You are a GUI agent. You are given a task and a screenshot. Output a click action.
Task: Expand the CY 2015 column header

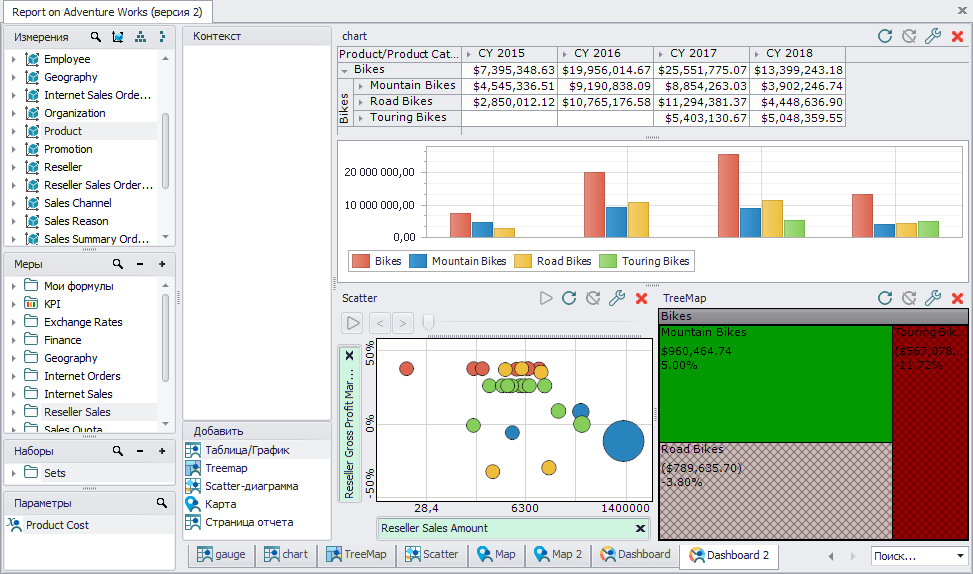point(469,55)
